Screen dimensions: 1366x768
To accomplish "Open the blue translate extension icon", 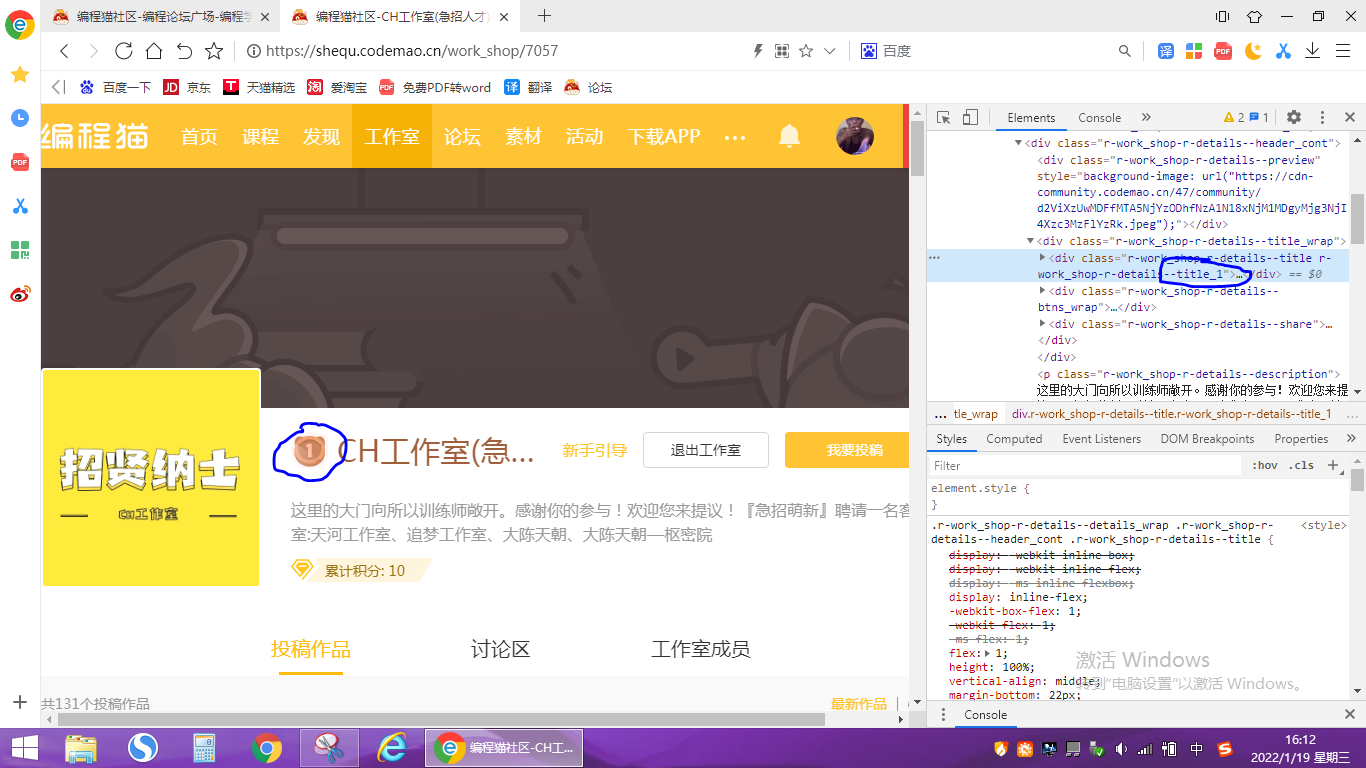I will point(1166,51).
